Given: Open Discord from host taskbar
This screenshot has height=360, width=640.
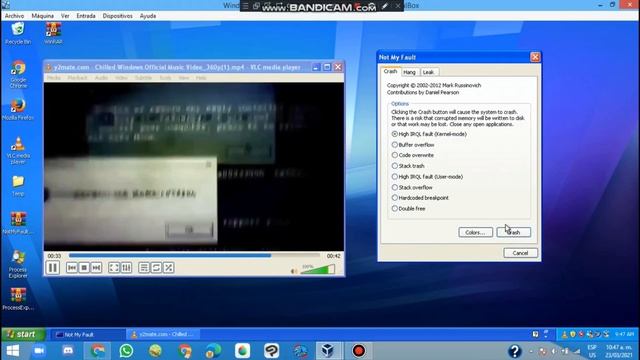Looking at the screenshot, I should point(68,351).
